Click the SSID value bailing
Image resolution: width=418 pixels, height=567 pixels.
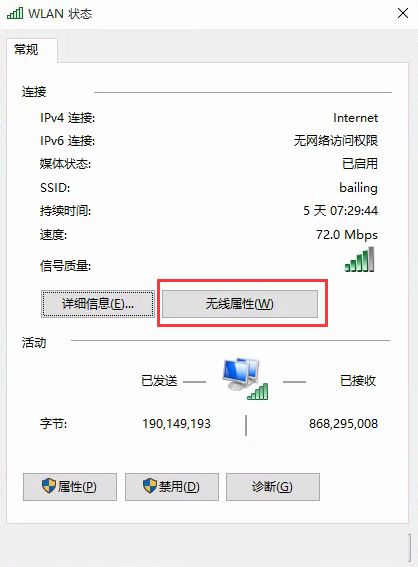pyautogui.click(x=358, y=188)
